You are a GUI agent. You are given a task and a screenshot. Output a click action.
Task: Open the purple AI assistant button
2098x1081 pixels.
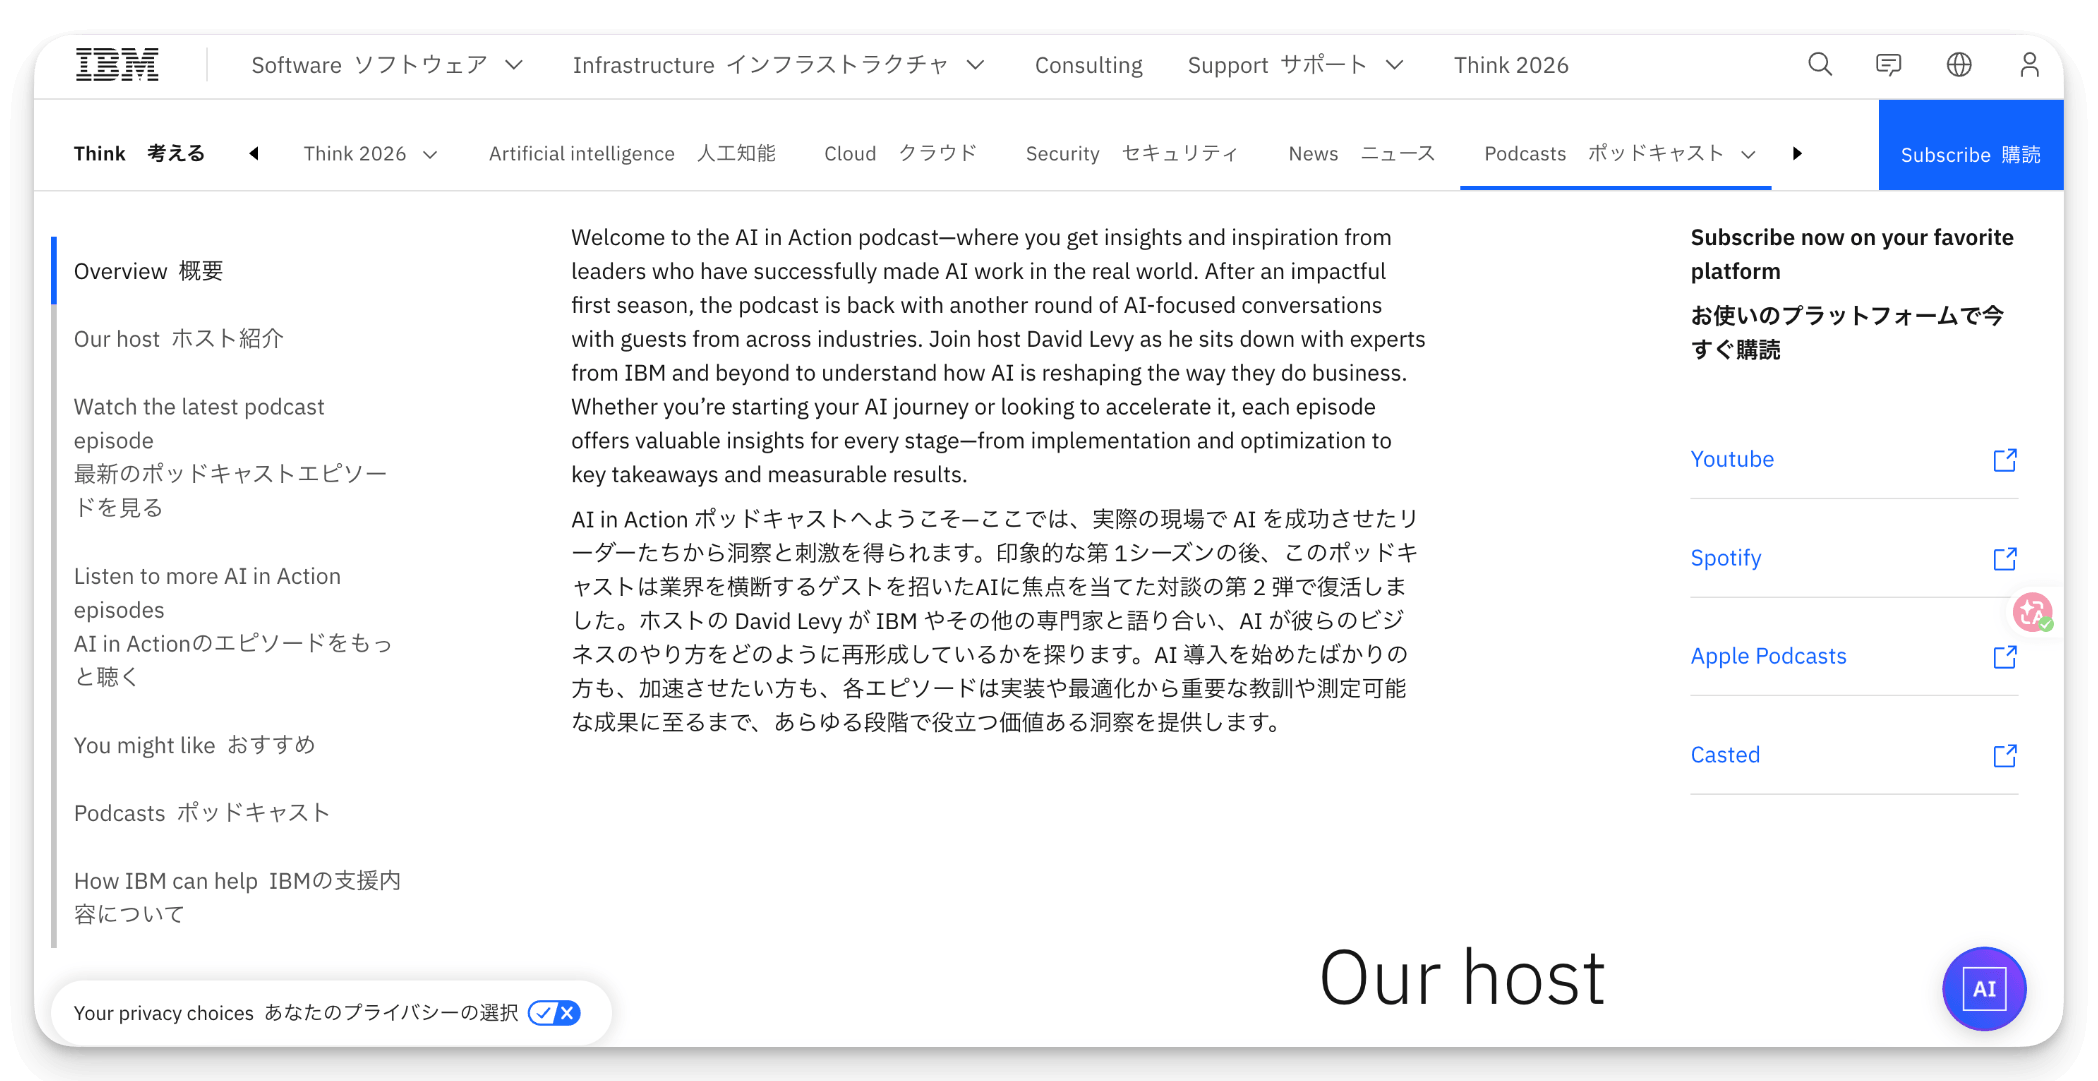click(x=1984, y=989)
